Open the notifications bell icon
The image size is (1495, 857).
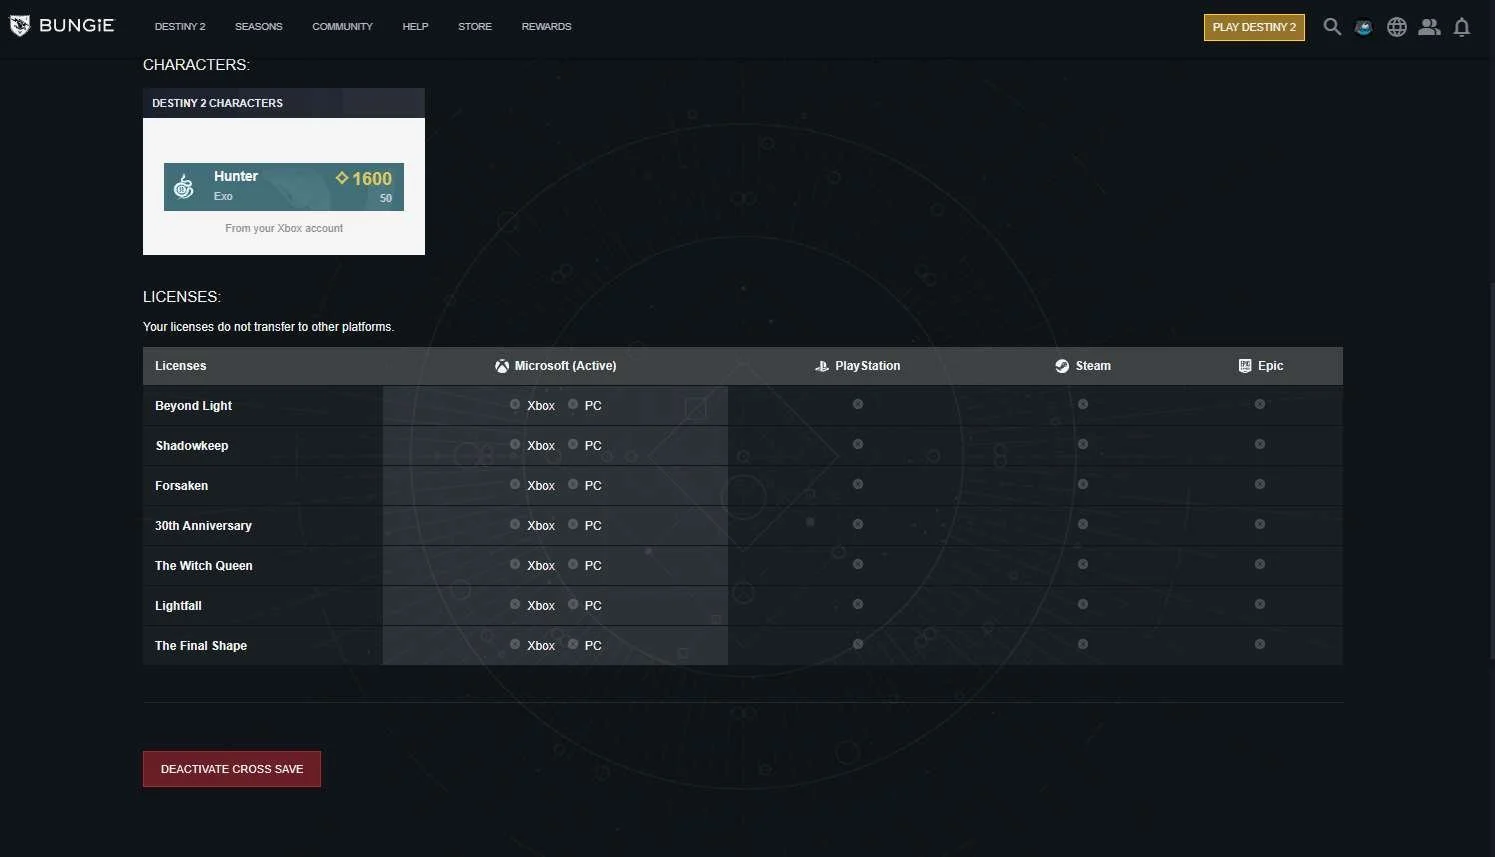tap(1462, 27)
